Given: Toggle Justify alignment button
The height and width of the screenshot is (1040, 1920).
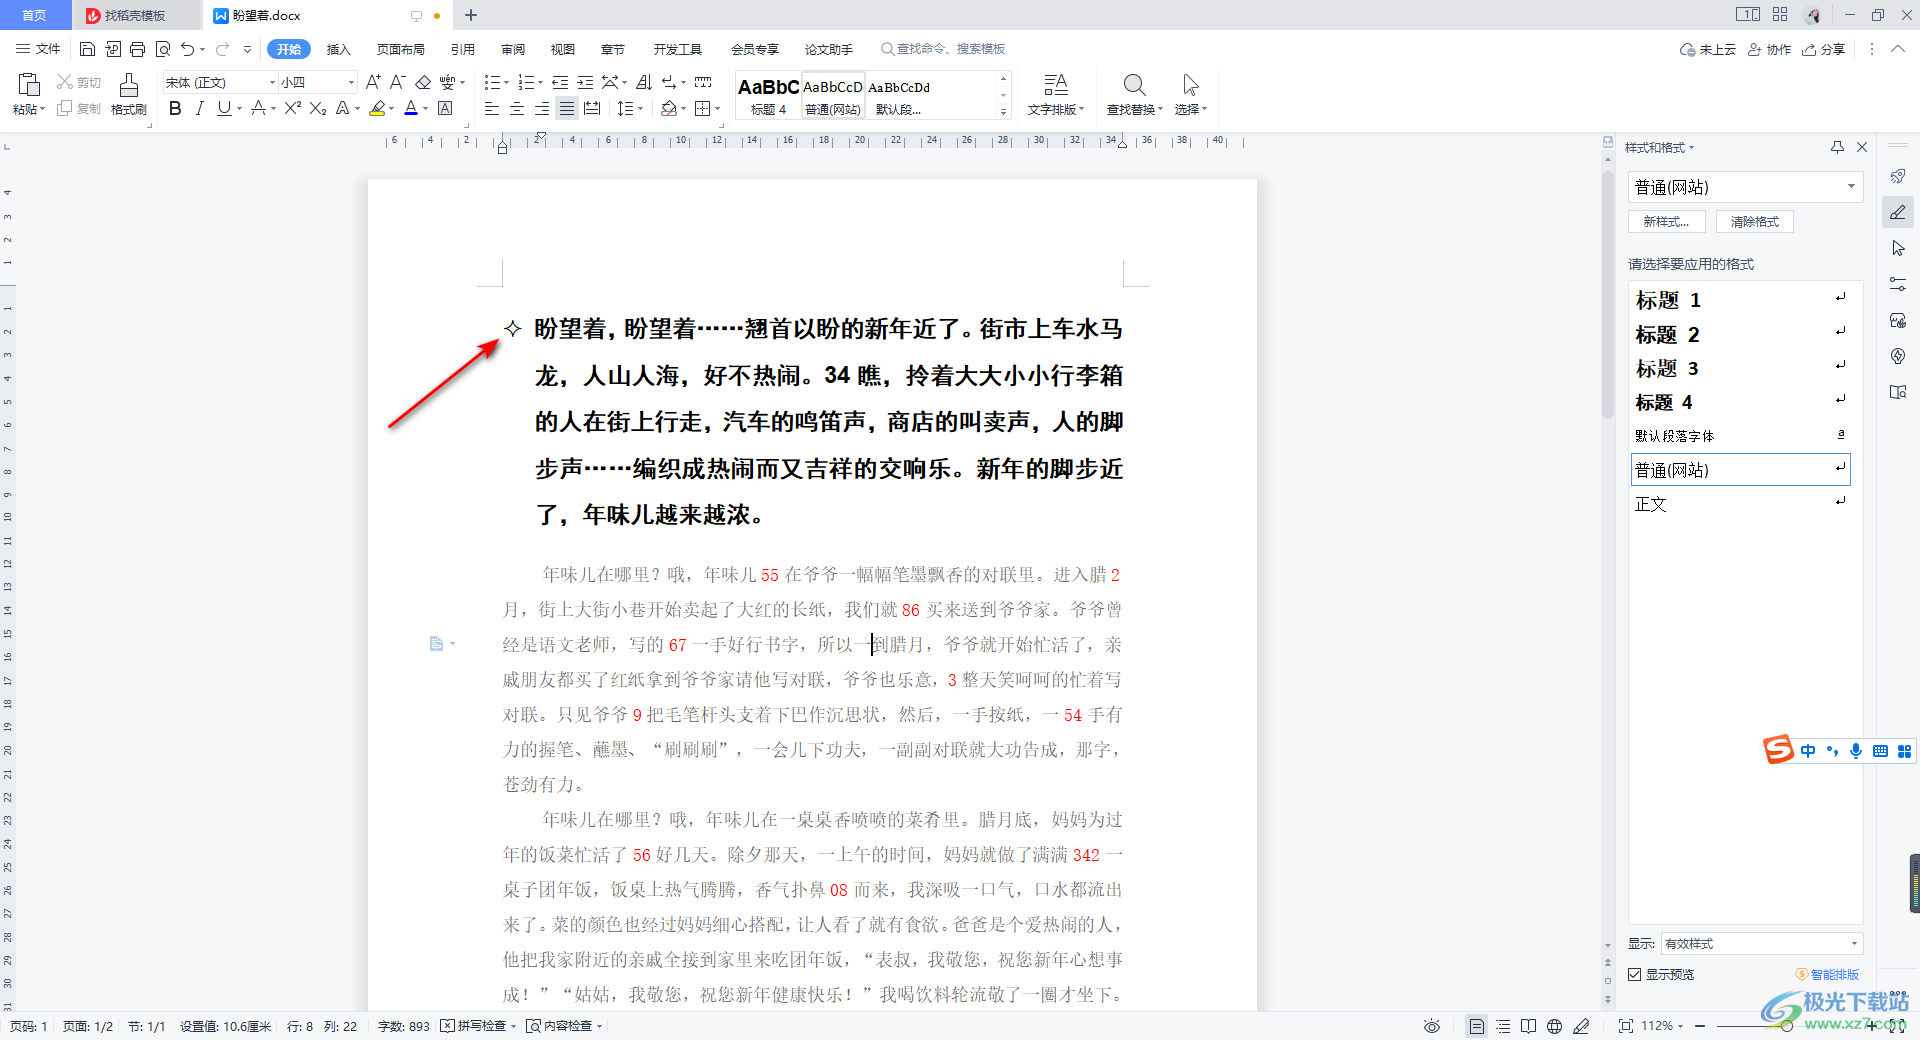Looking at the screenshot, I should tap(567, 108).
